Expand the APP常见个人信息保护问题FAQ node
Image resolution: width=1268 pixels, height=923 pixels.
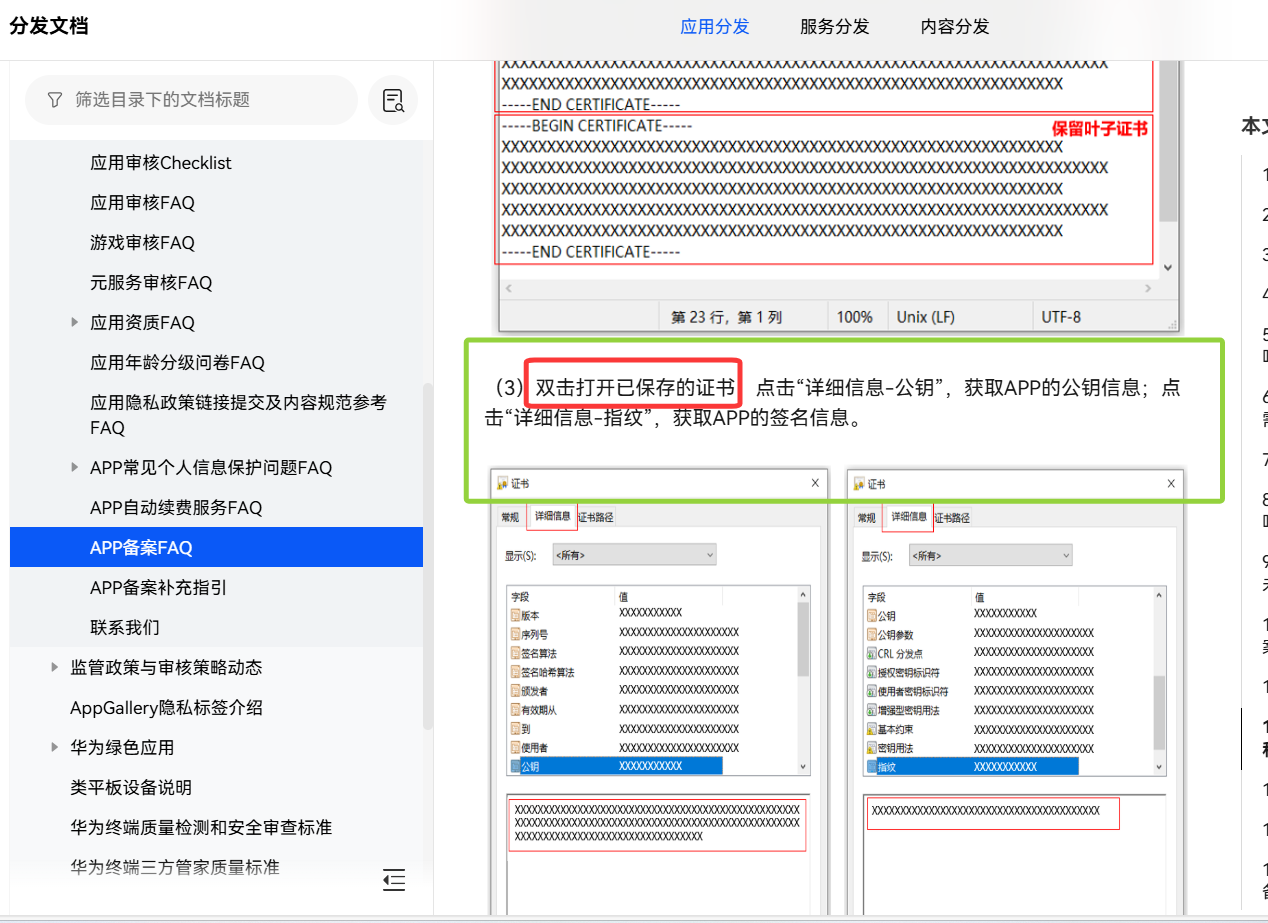pos(75,468)
